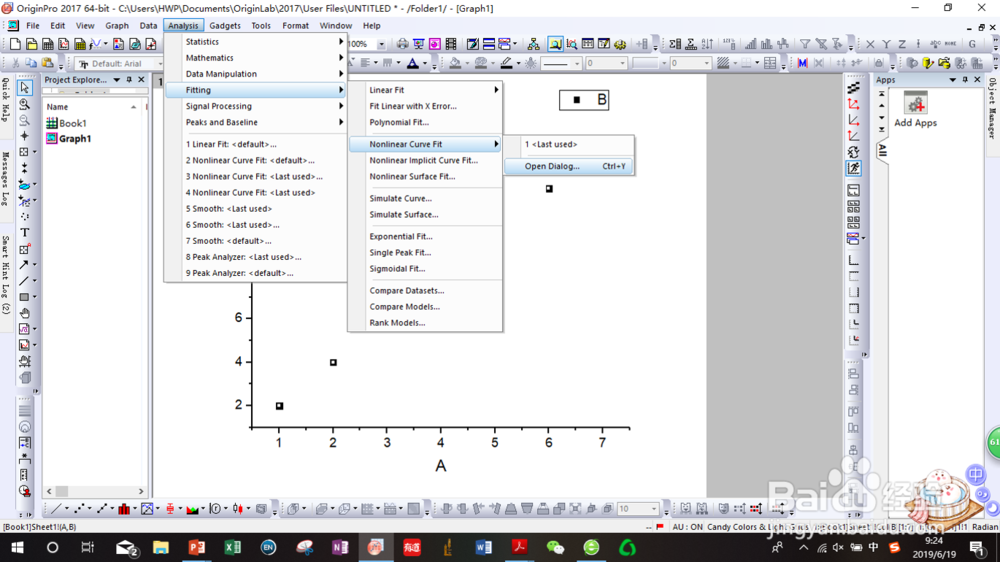Choose Open Dialog... from Nonlinear Curve Fit submenu
Viewport: 1000px width, 562px height.
pos(569,166)
